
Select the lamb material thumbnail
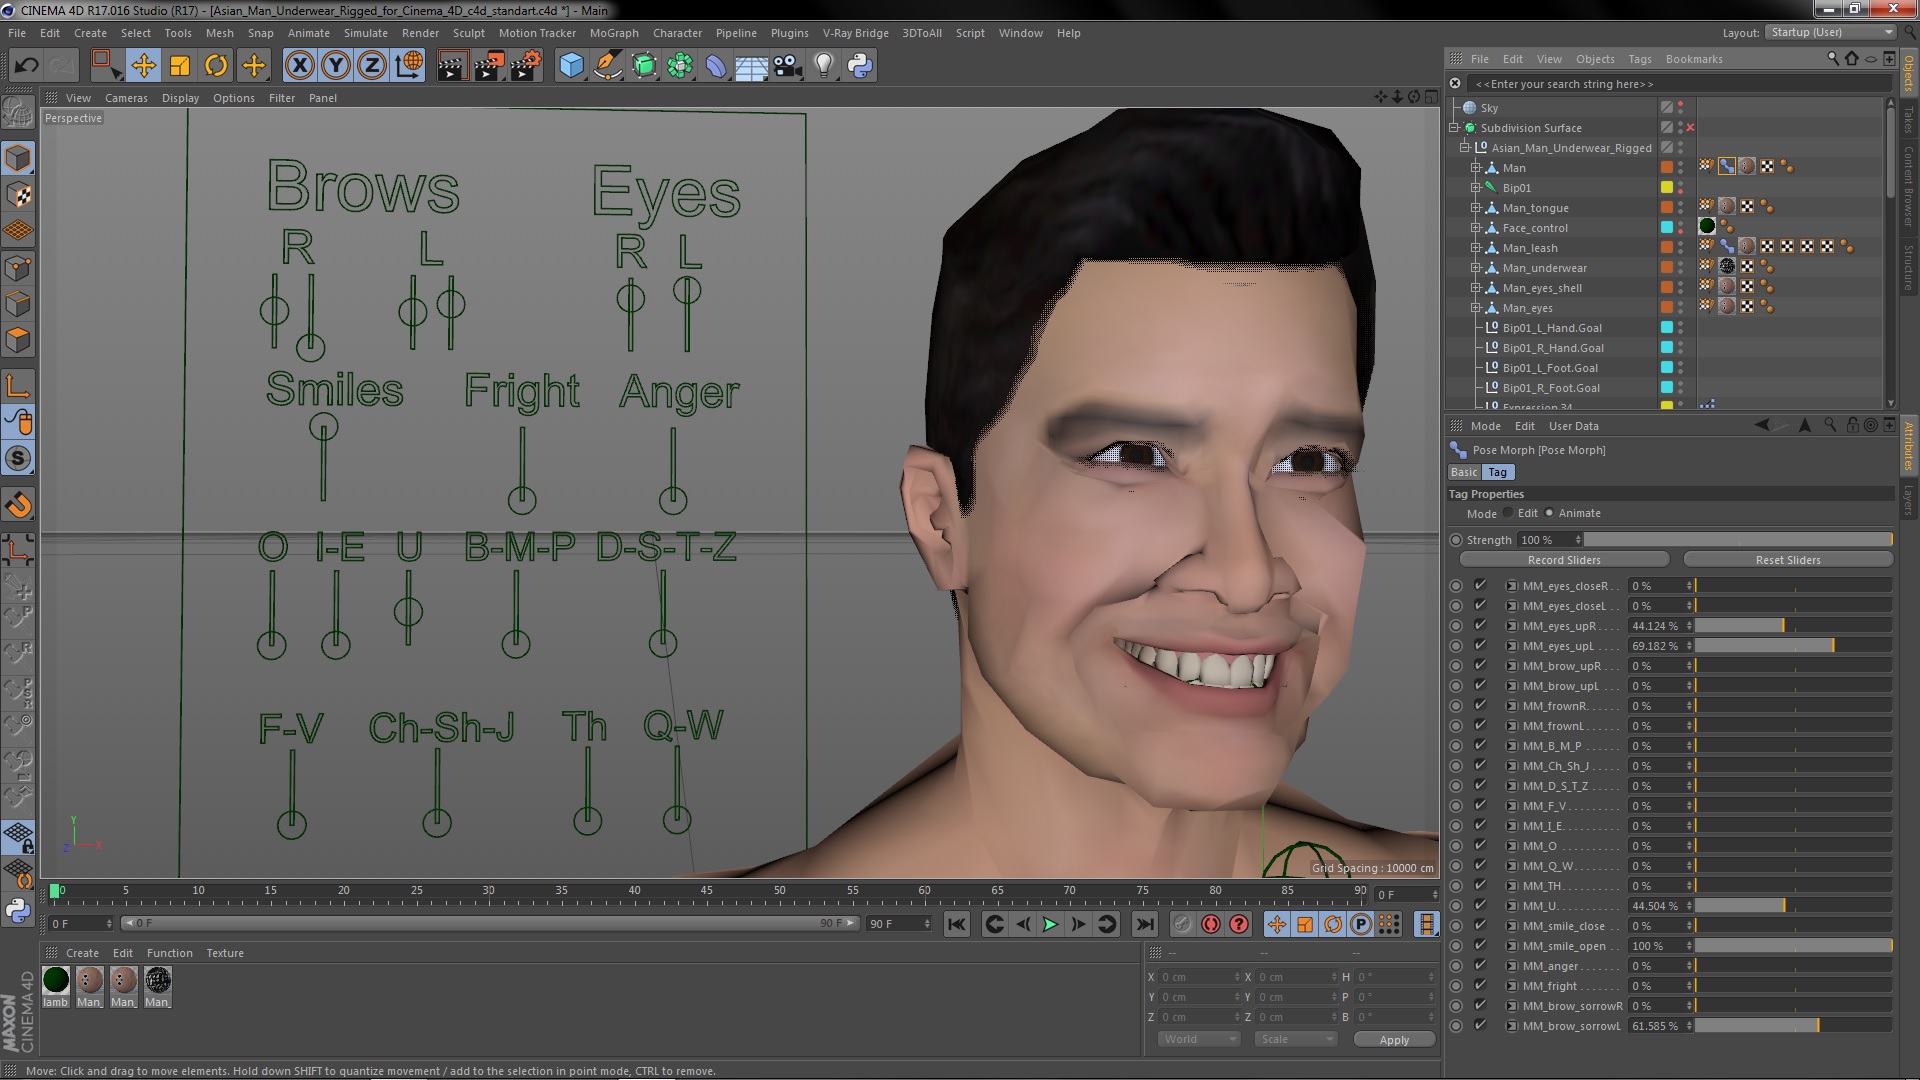pos(56,980)
